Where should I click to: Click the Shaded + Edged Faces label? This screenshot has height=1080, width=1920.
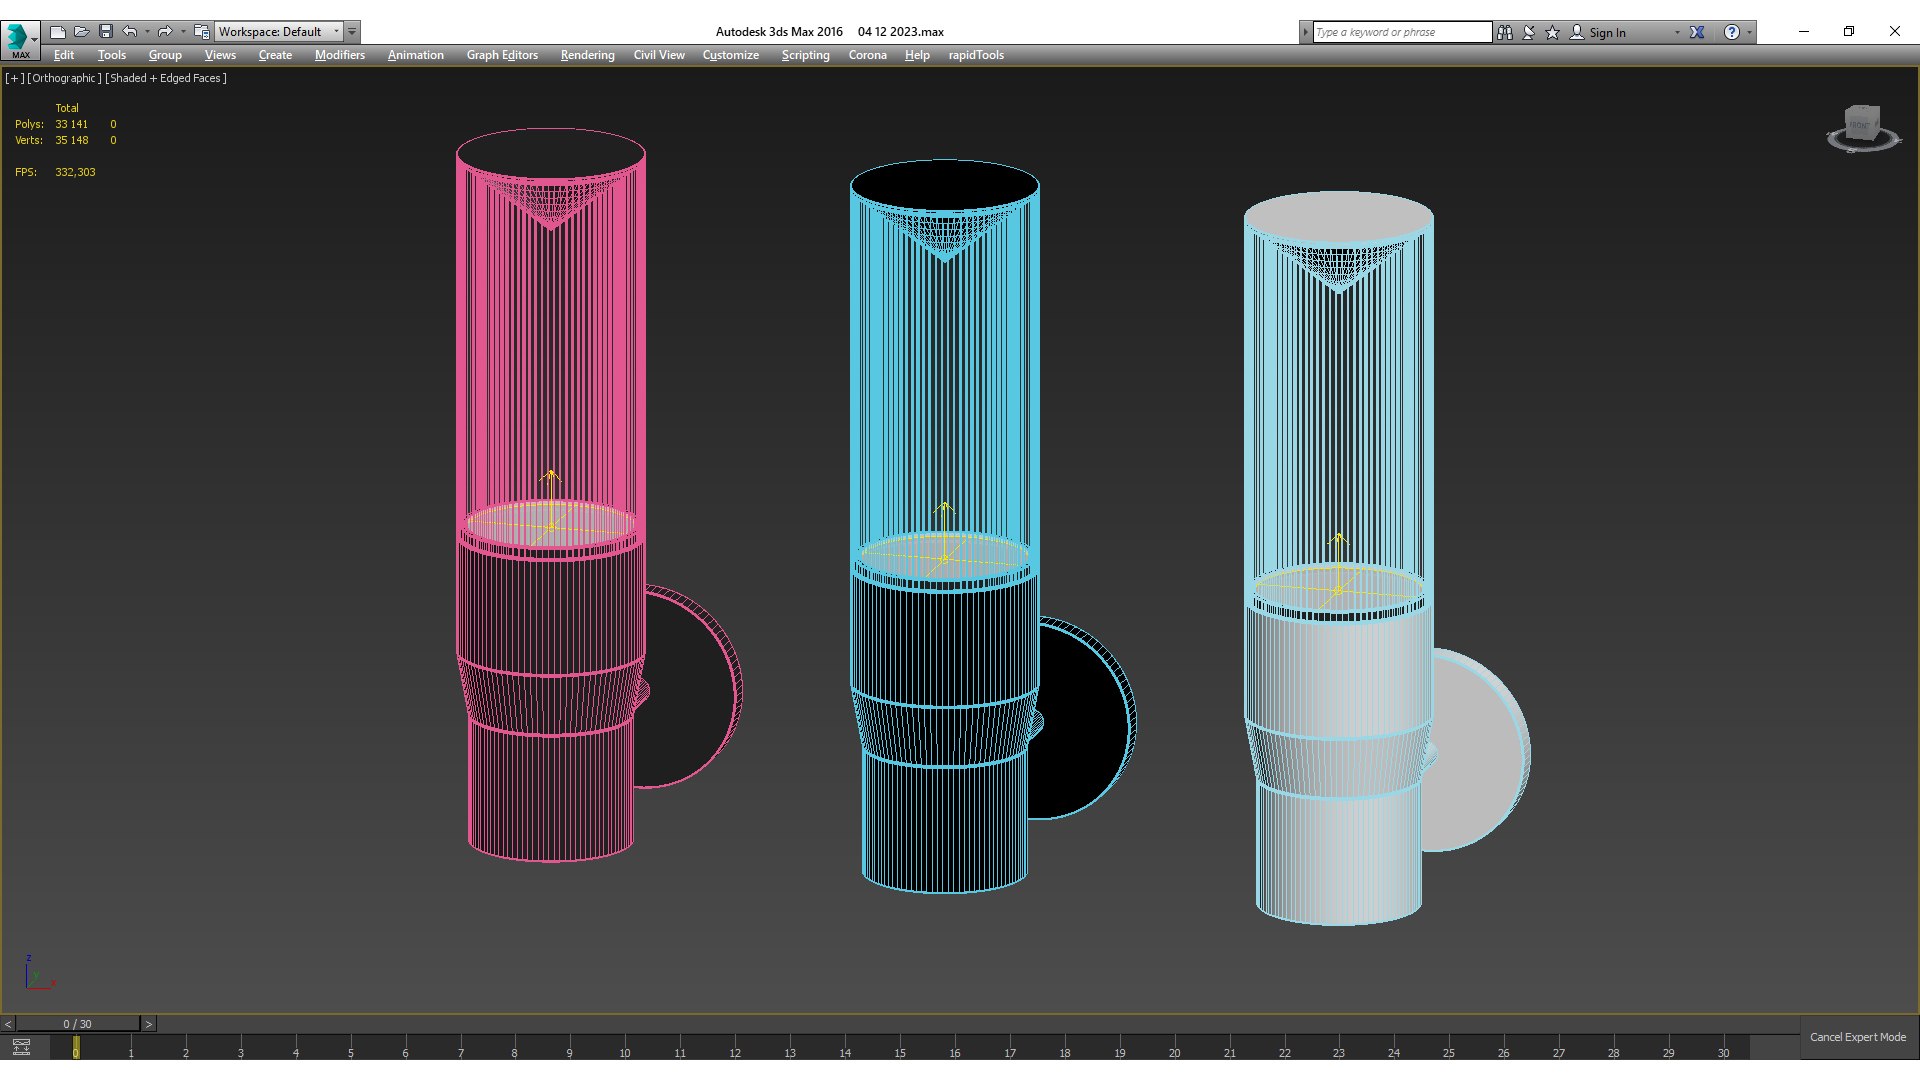point(166,78)
